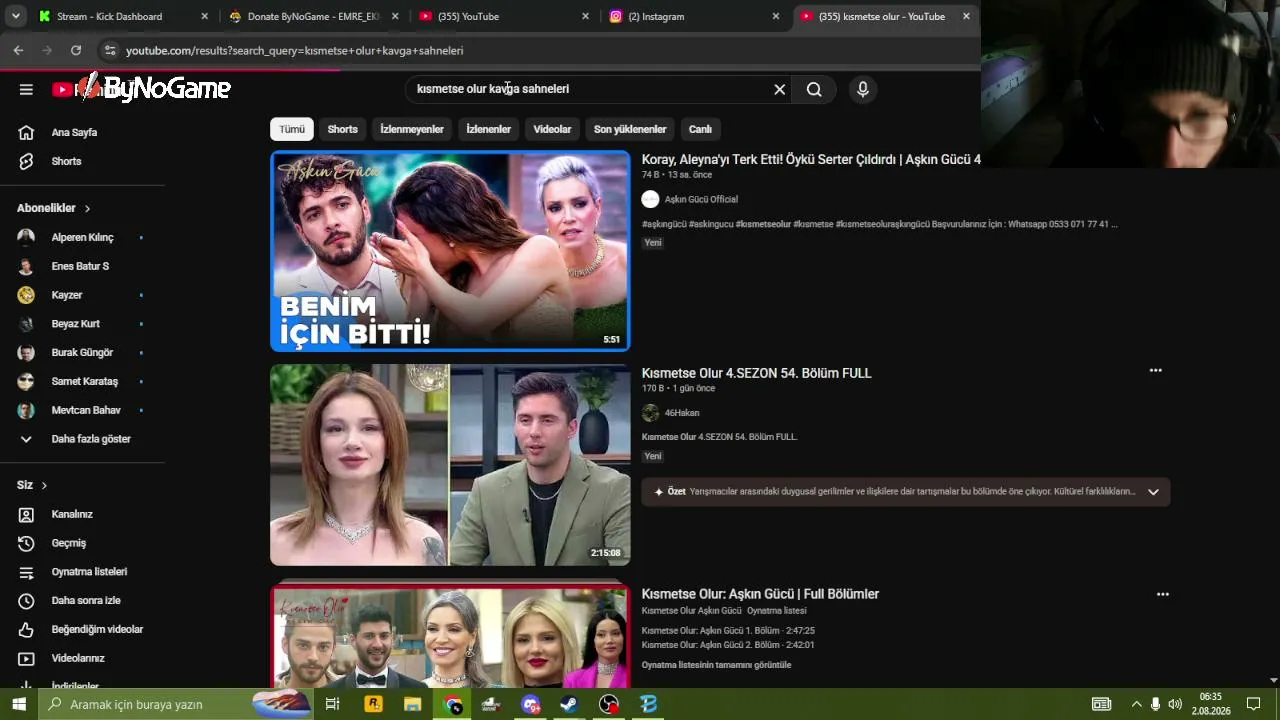1280x720 pixels.
Task: Select the İzlenmeyenler filter chip
Action: coord(412,129)
